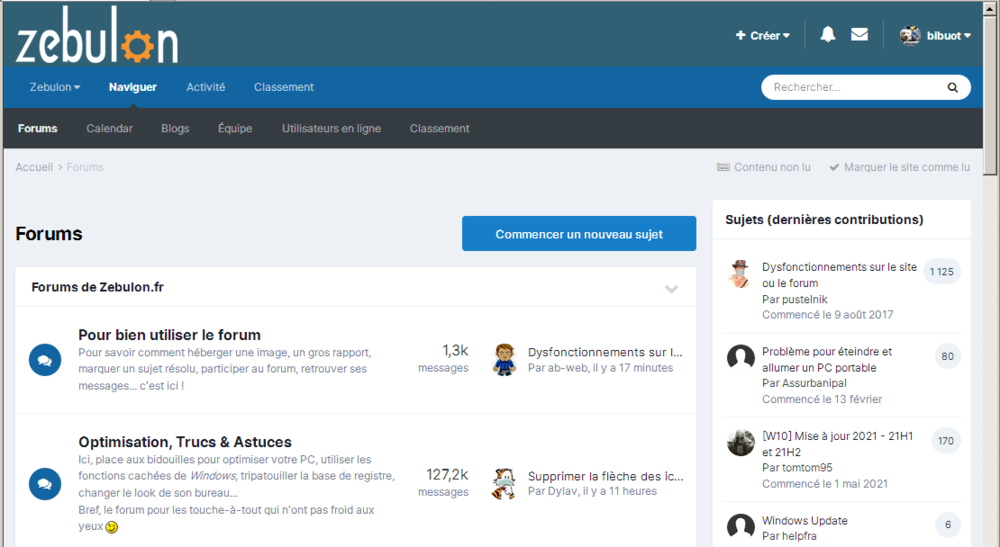Screen dimensions: 1000x547
Task: Open the blbuot user account menu
Action: click(x=935, y=36)
